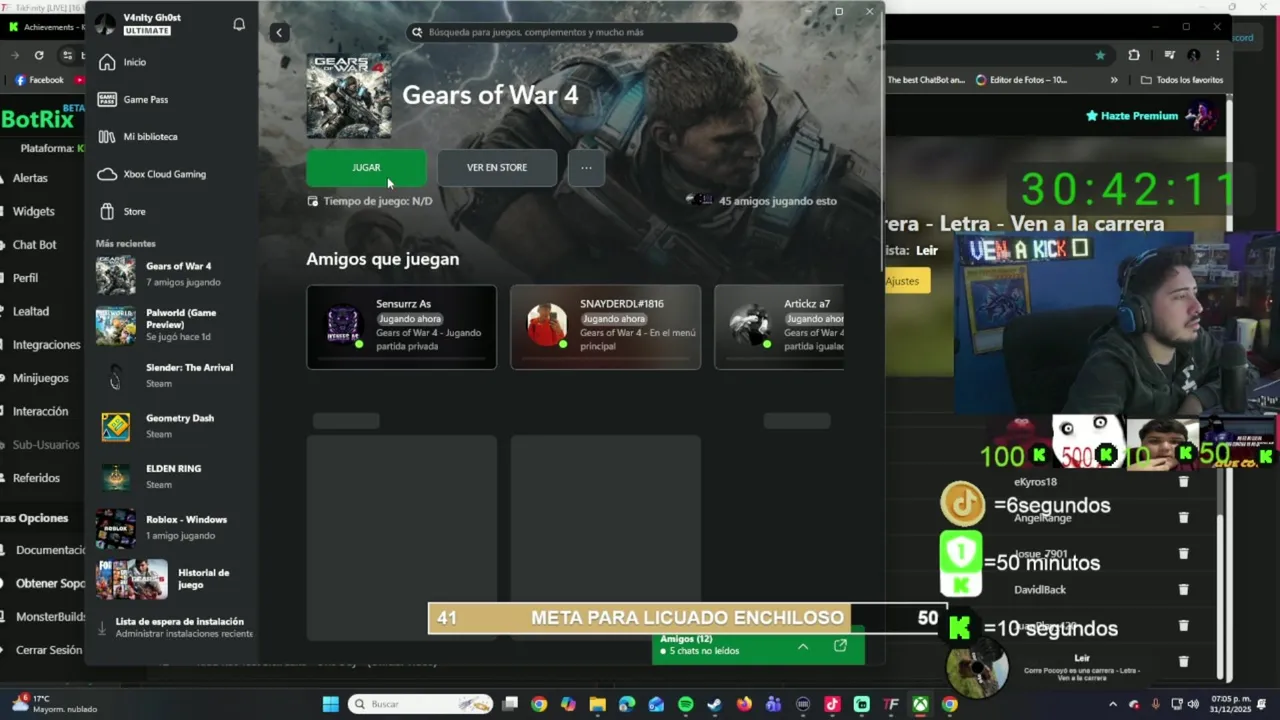Delete DavidBack queue entry trash icon

pos(1183,590)
